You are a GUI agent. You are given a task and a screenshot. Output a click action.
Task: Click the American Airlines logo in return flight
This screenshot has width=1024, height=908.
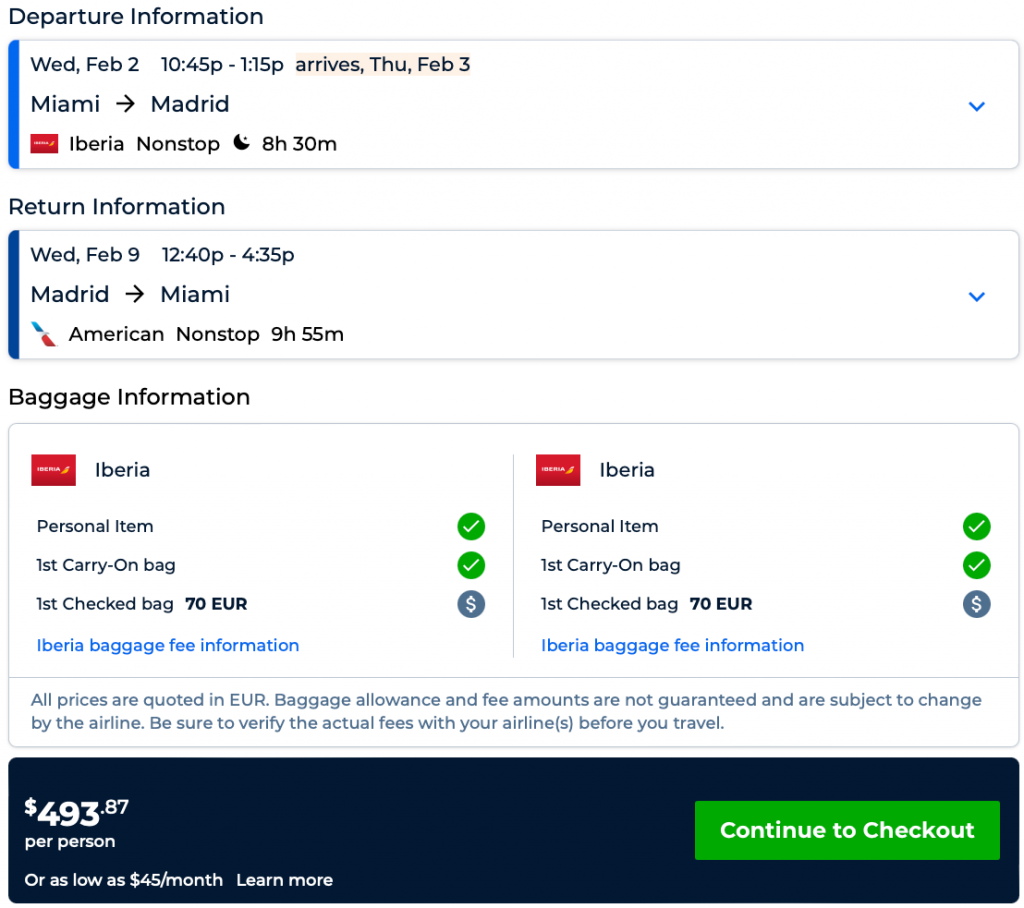44,334
